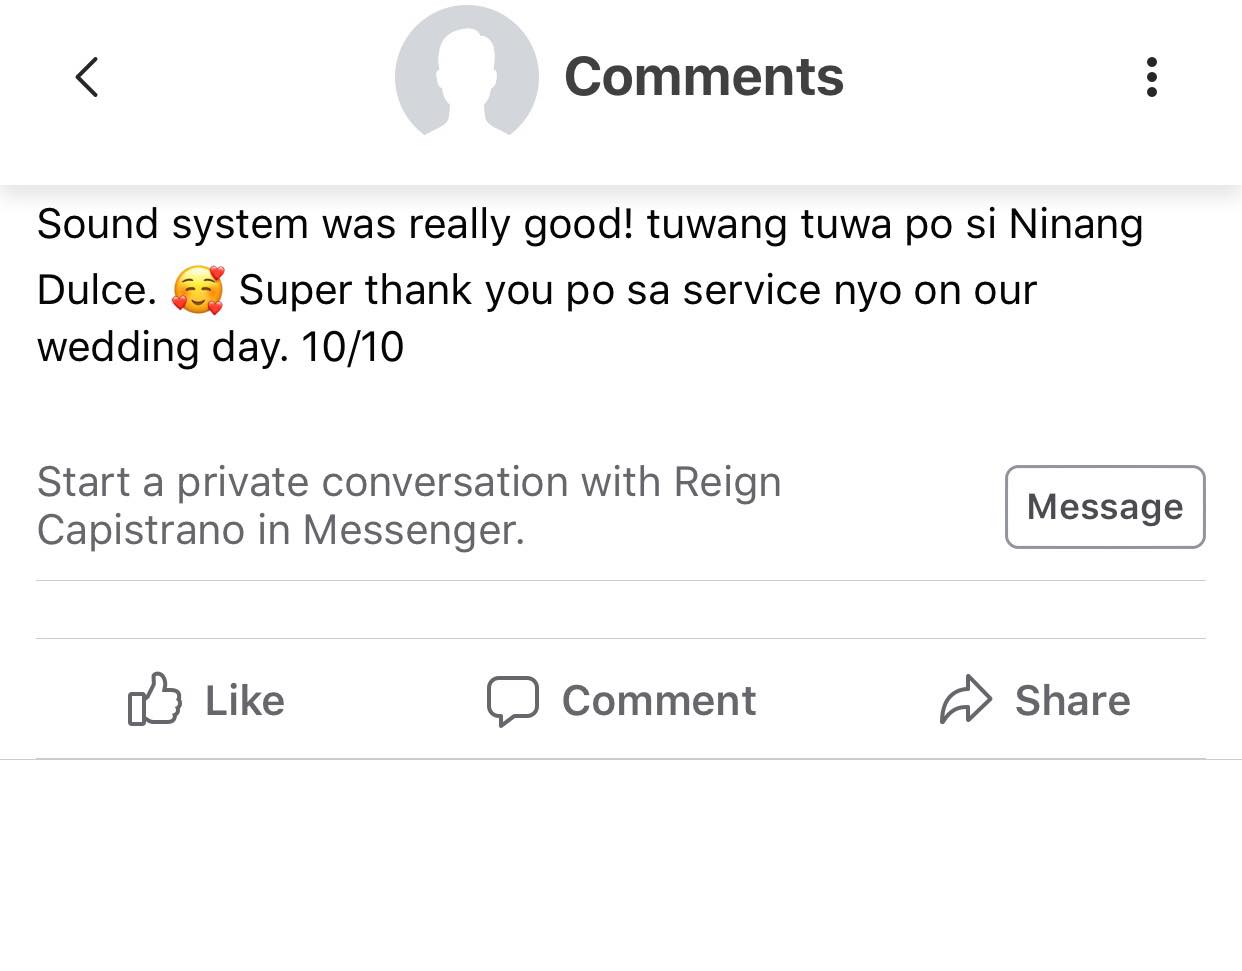Screen dimensions: 1242x971
Task: Tap the gray profile avatar placeholder
Action: (x=466, y=72)
